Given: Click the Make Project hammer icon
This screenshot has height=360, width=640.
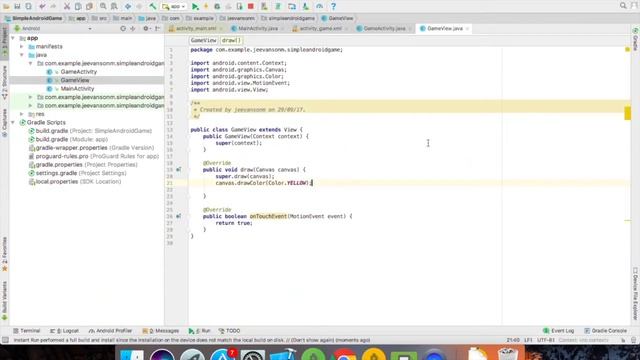Looking at the screenshot, I should pyautogui.click(x=152, y=6).
